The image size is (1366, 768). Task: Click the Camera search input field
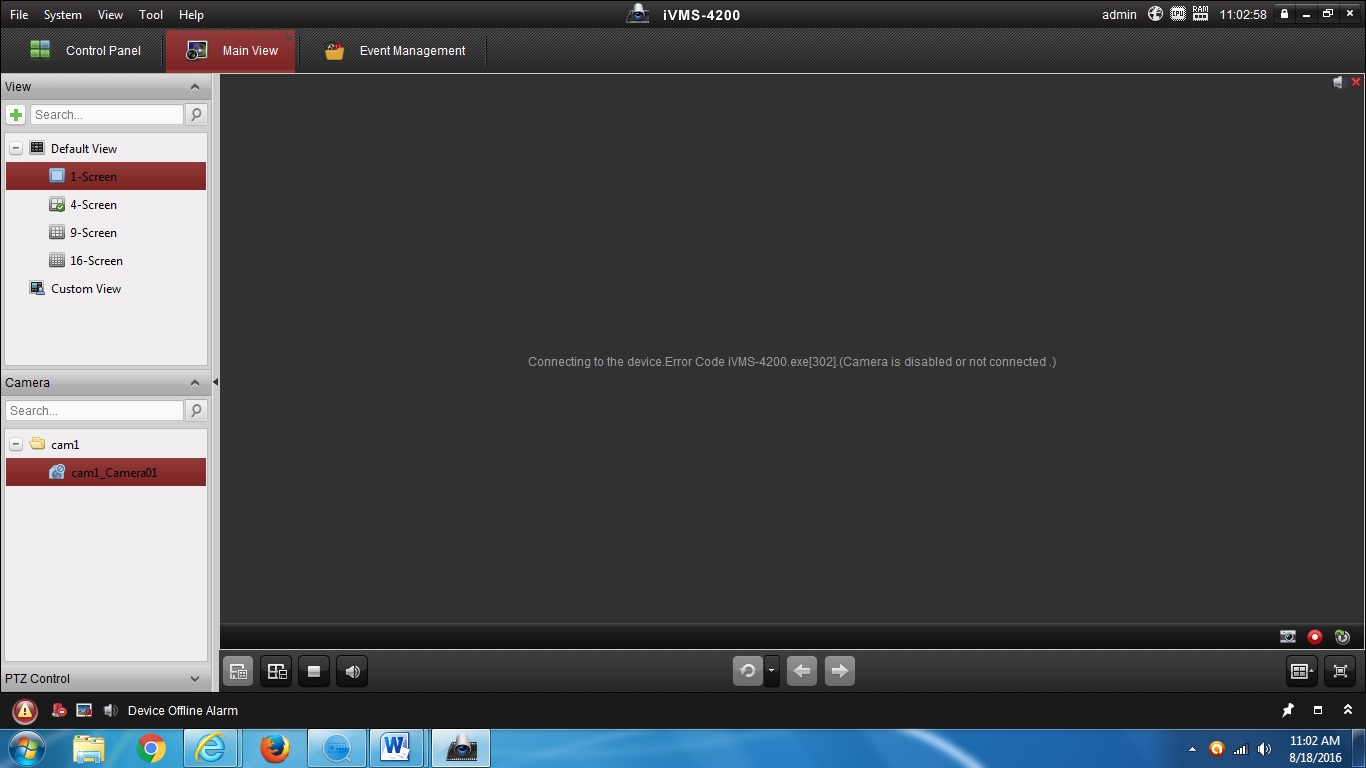[x=95, y=411]
